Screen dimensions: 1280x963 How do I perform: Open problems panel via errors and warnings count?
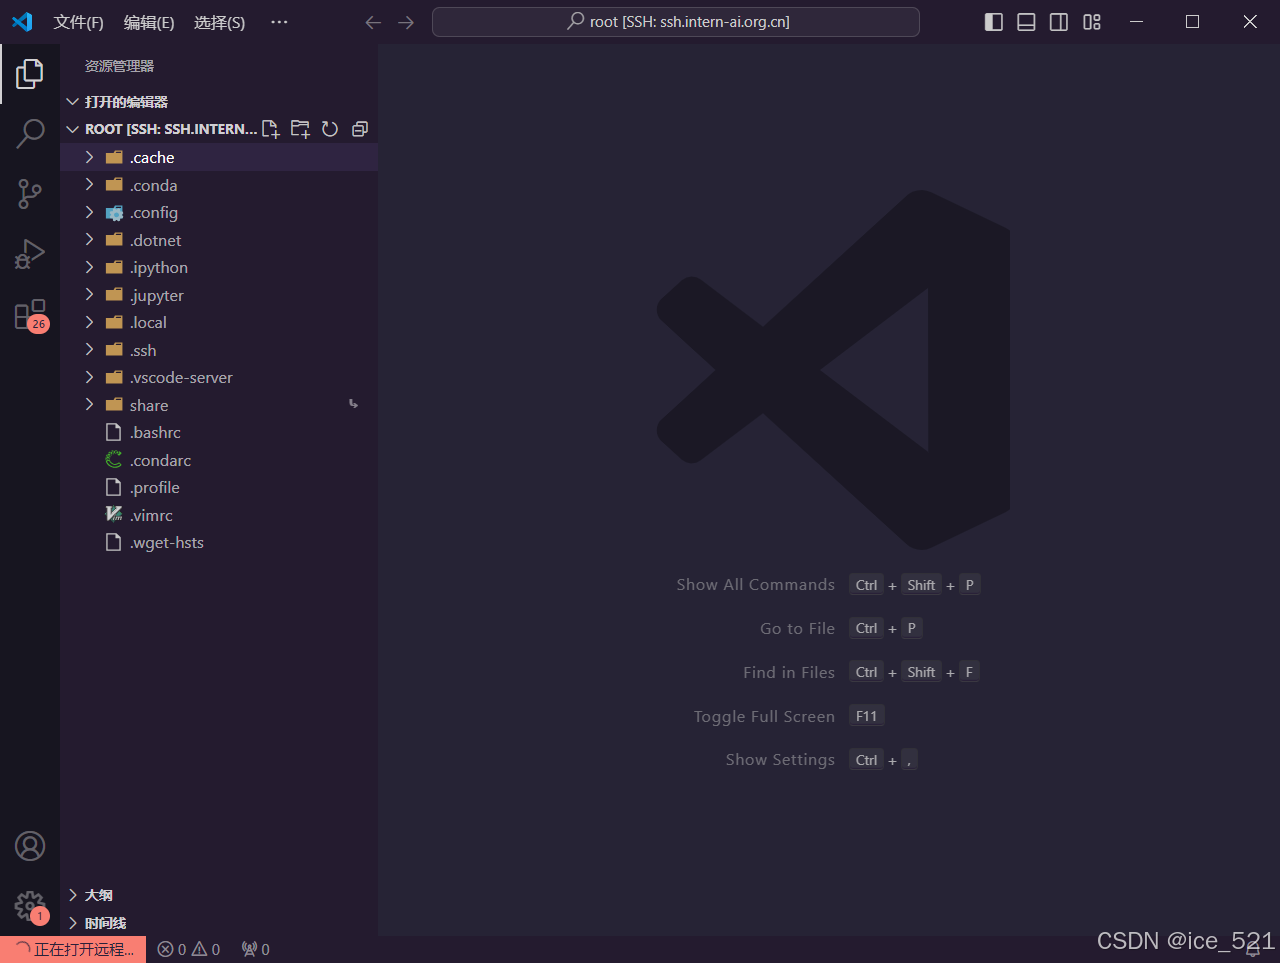[189, 949]
